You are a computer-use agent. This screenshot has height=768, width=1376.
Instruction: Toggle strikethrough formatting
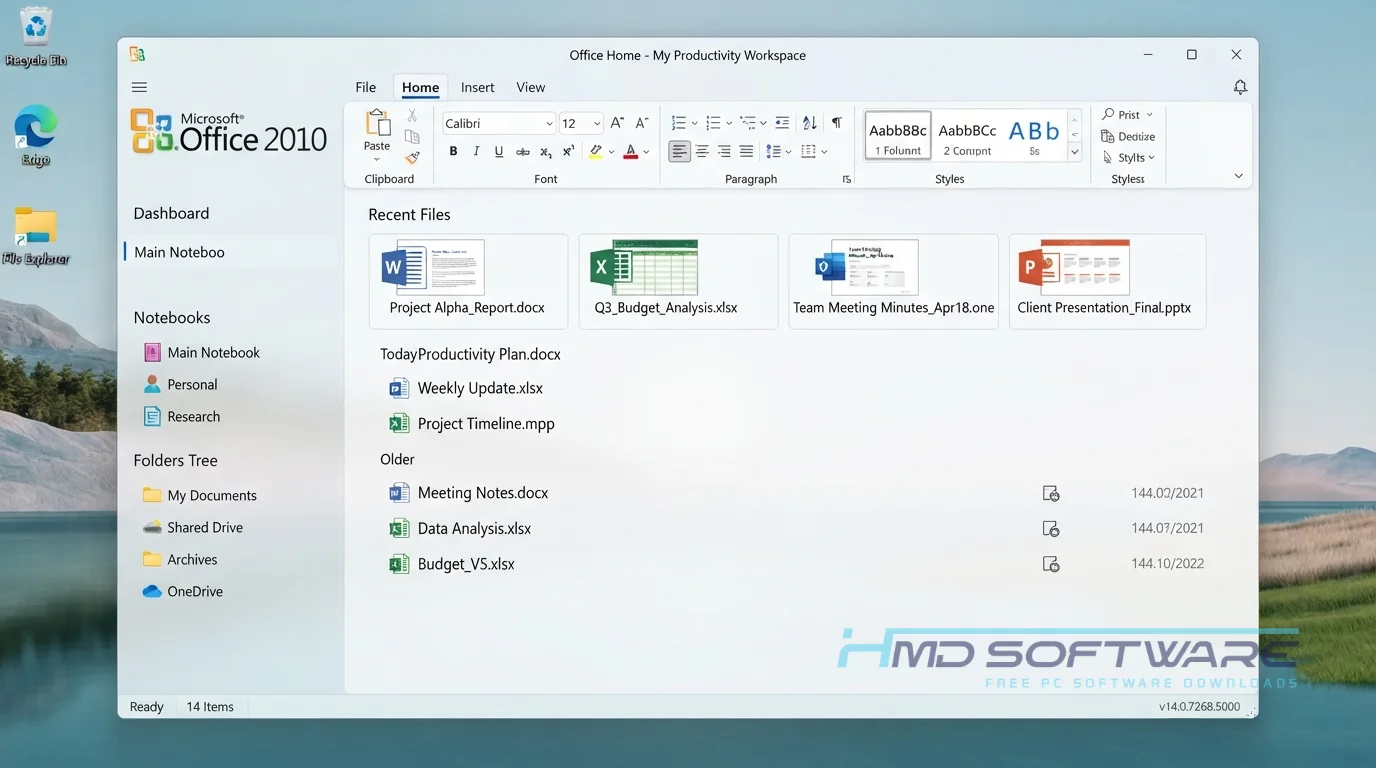tap(522, 152)
